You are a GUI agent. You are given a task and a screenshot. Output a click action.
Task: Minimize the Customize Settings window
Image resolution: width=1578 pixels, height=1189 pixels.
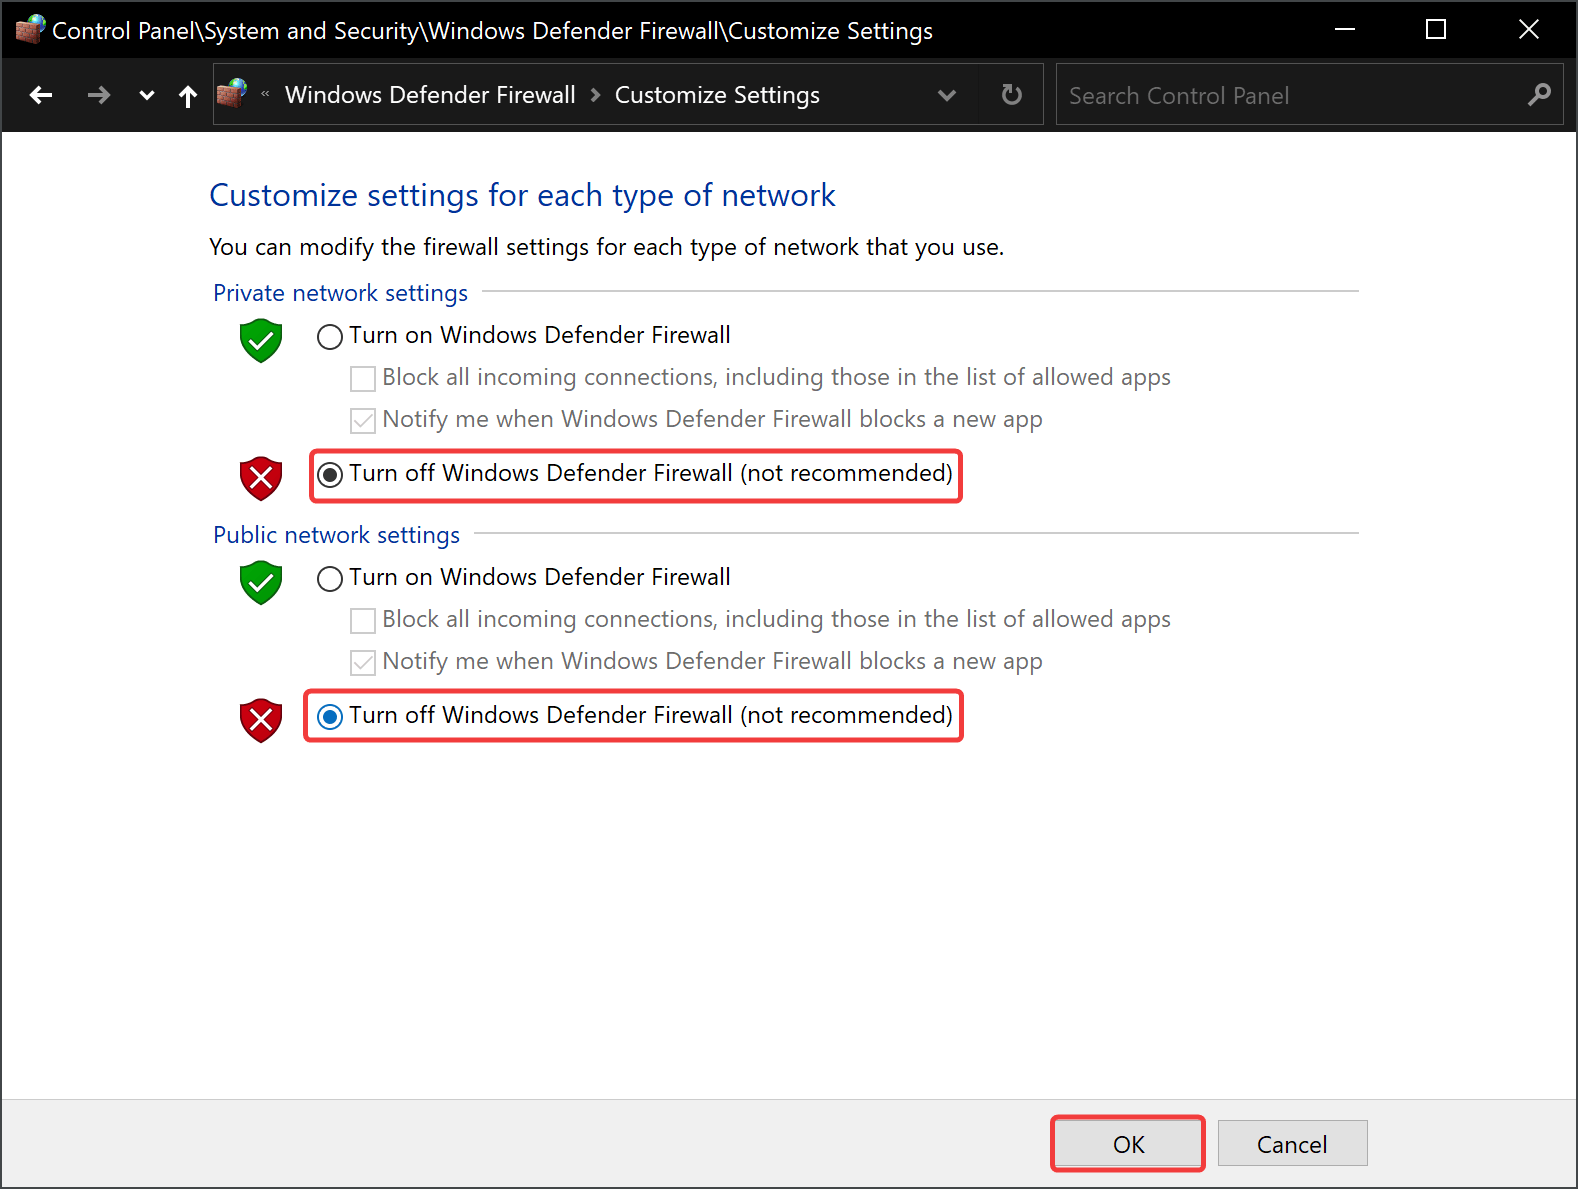(x=1345, y=29)
